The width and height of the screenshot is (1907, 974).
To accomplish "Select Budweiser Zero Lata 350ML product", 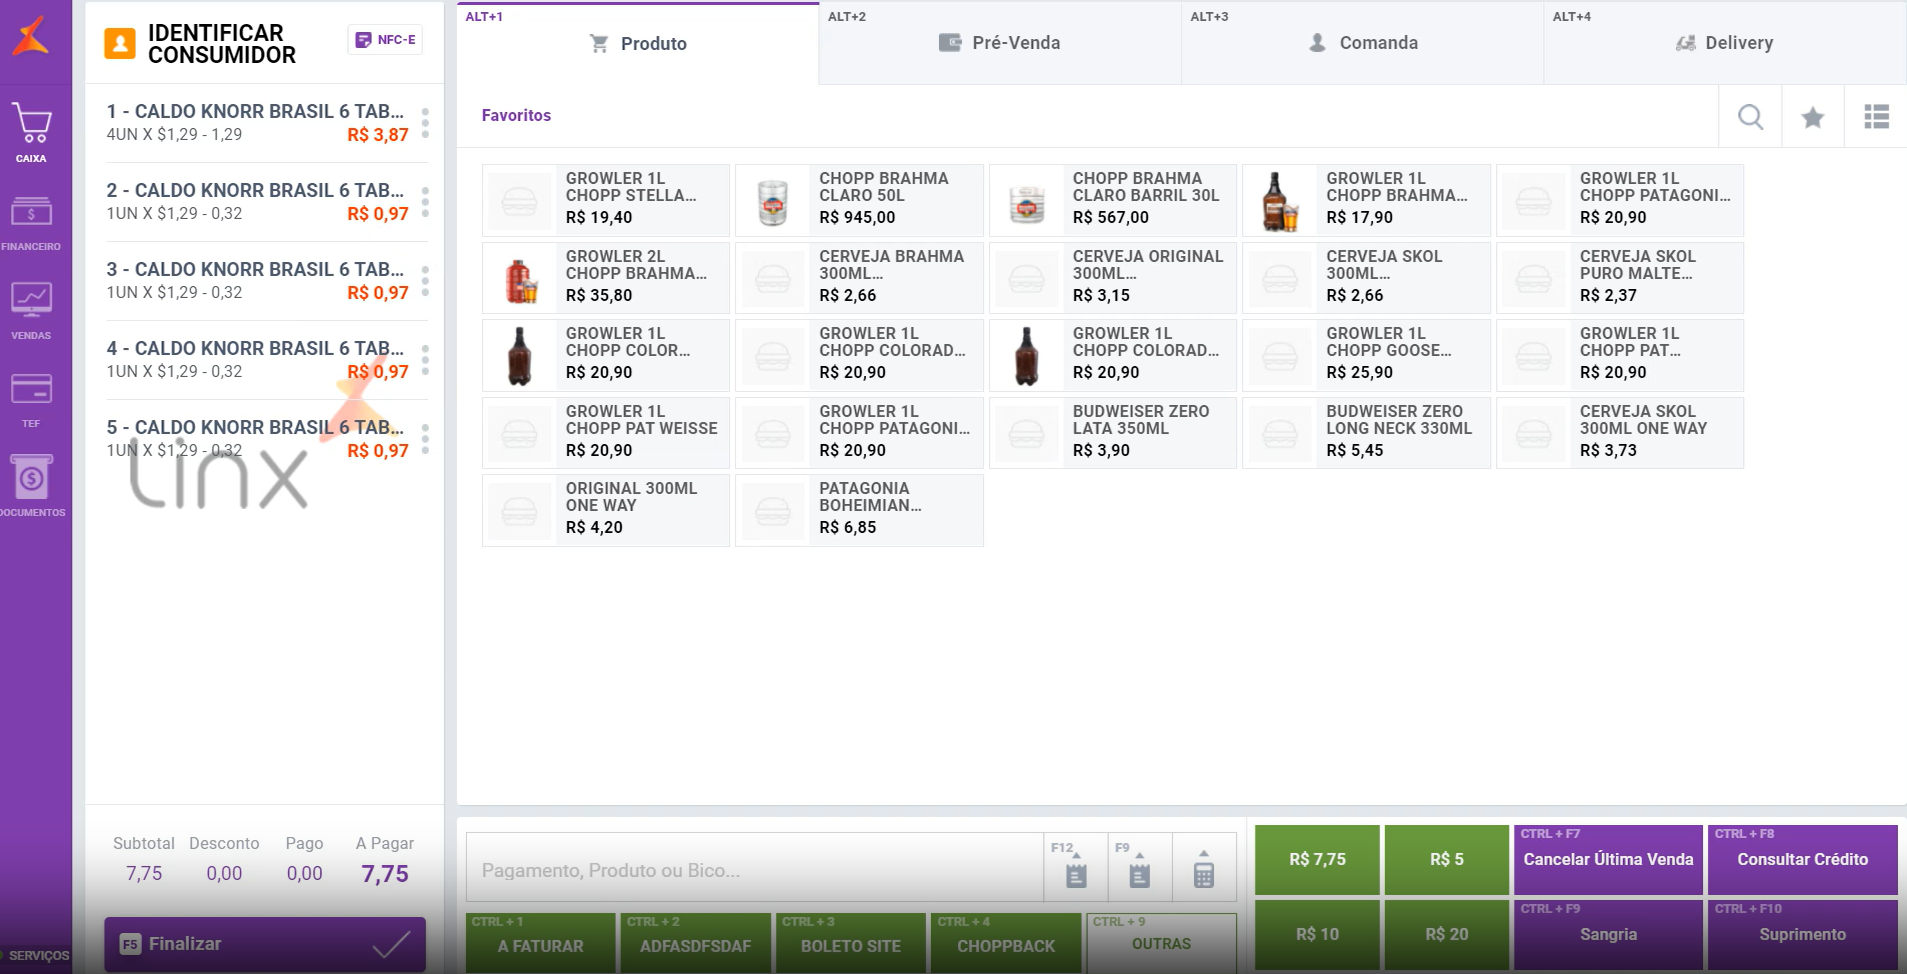I will click(x=1113, y=433).
